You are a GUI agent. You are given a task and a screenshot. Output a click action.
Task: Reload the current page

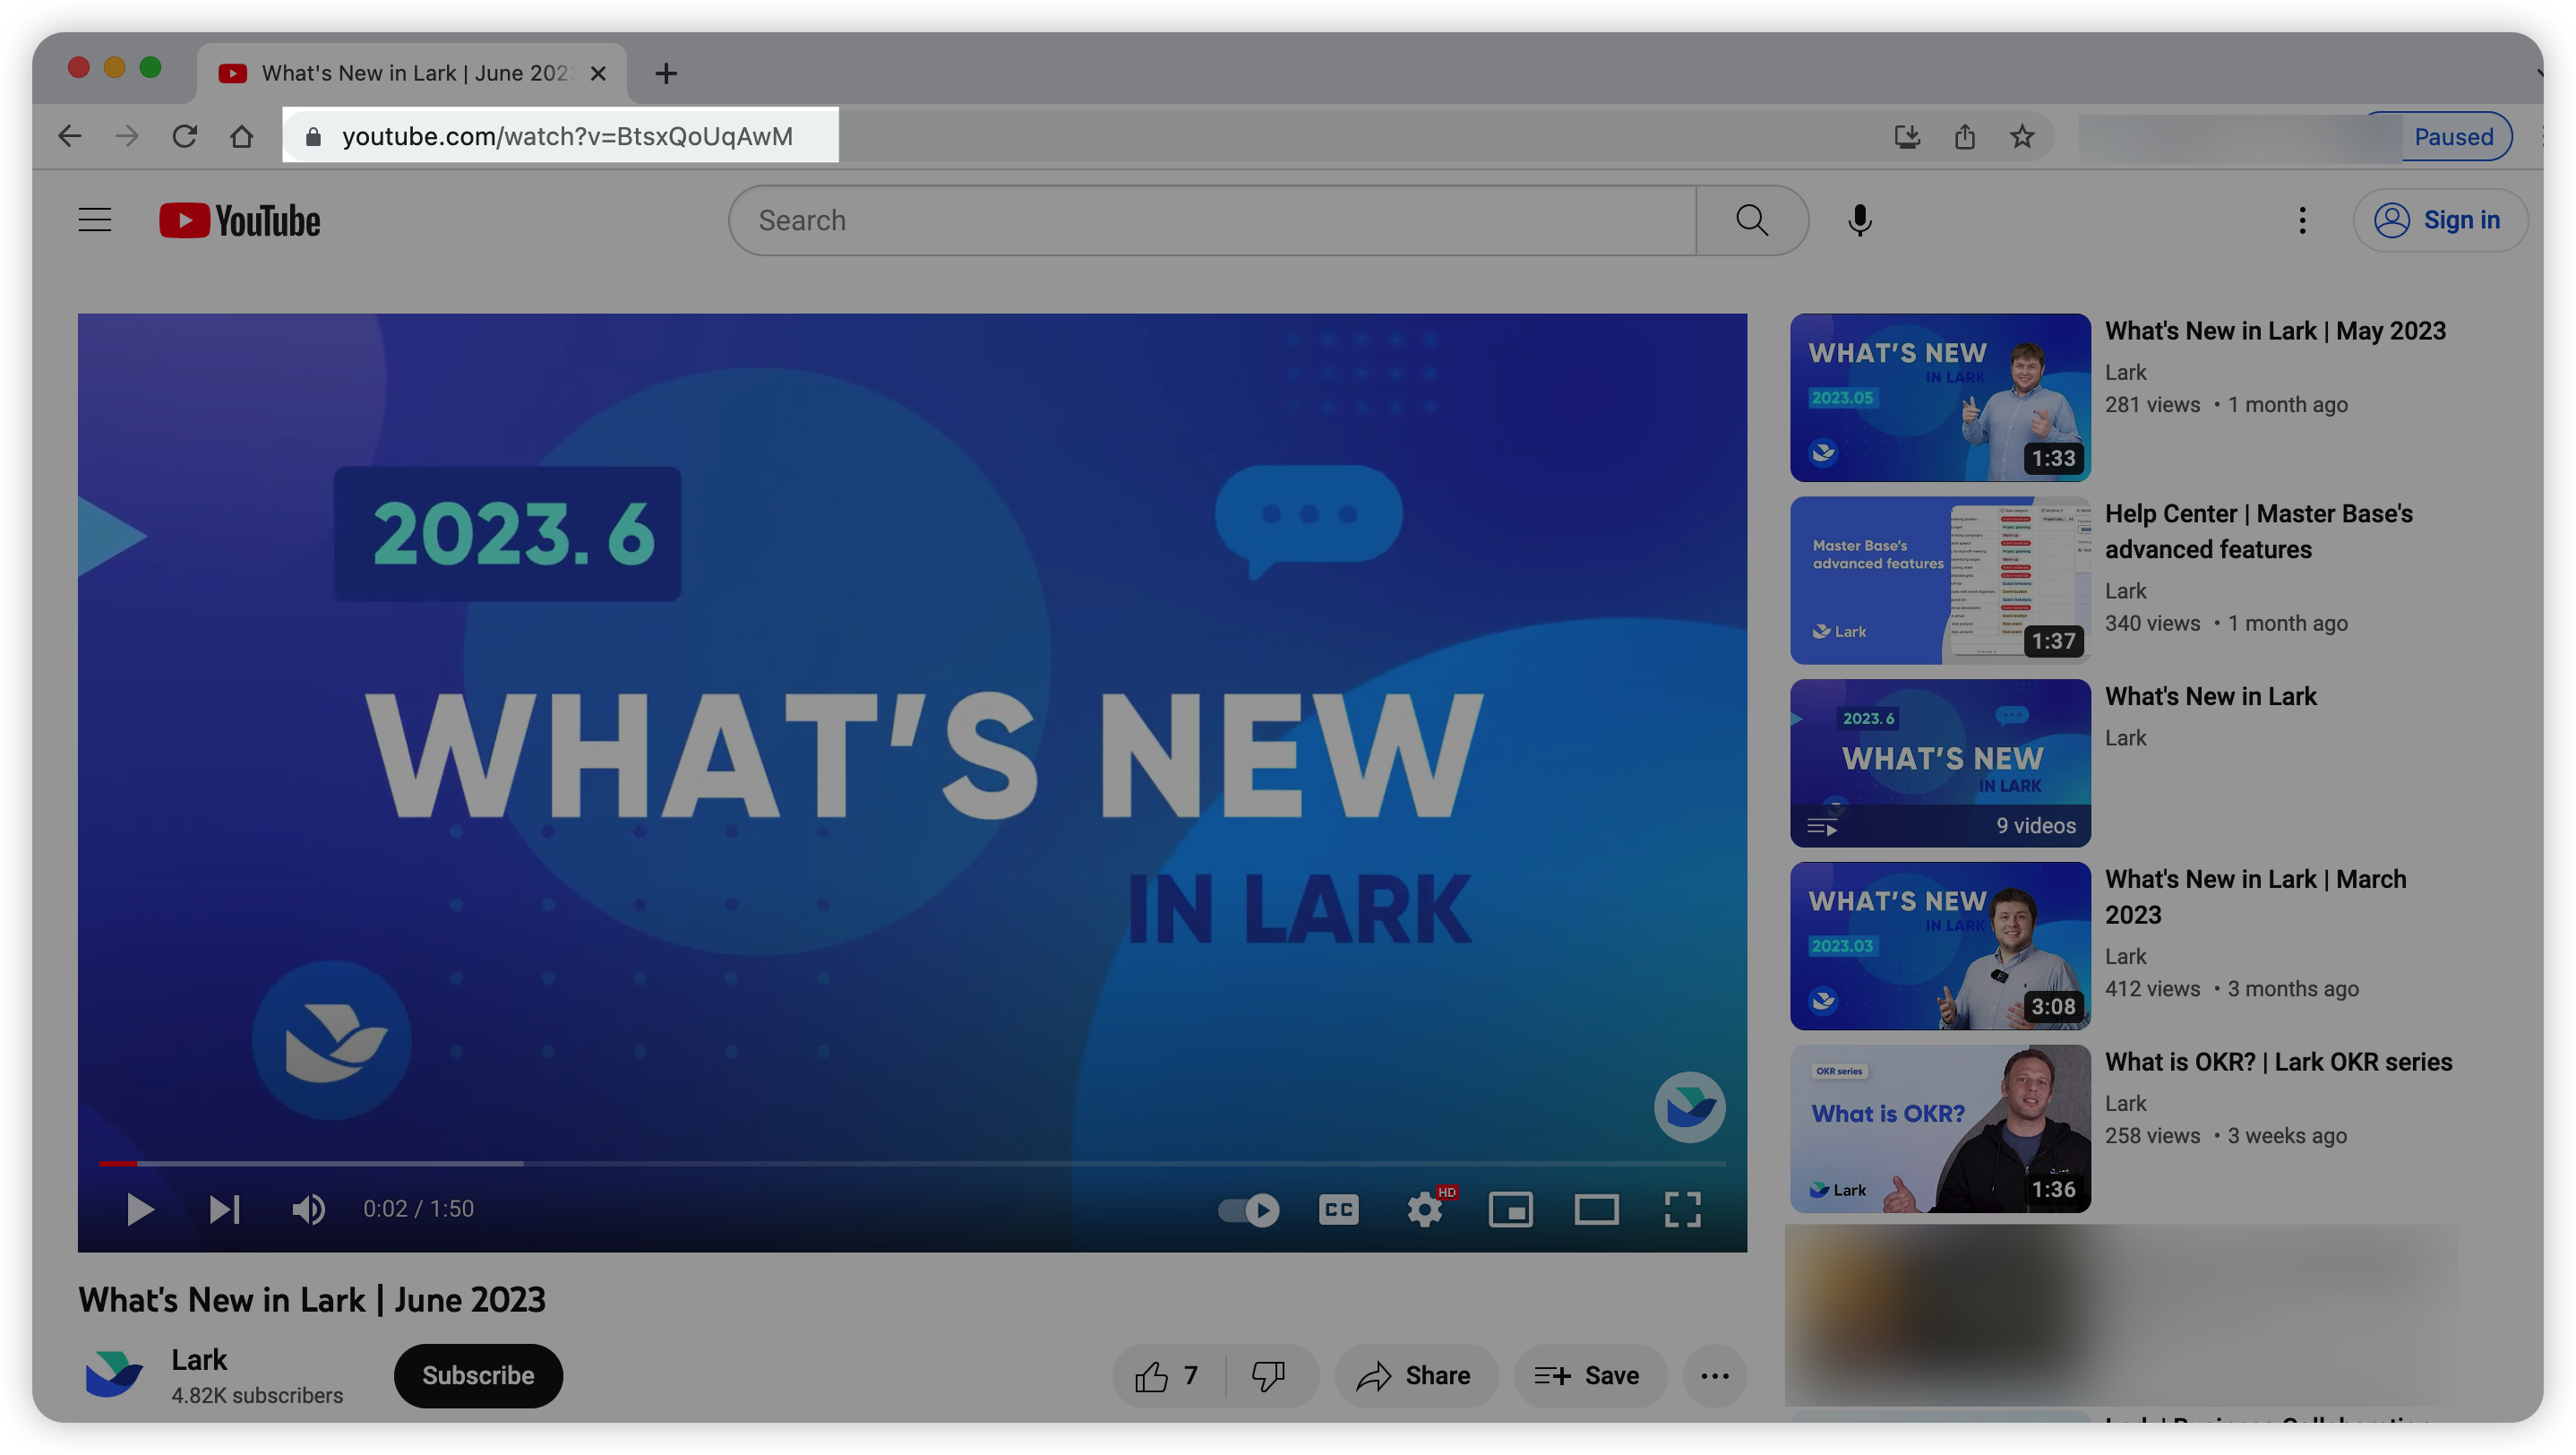pyautogui.click(x=184, y=136)
